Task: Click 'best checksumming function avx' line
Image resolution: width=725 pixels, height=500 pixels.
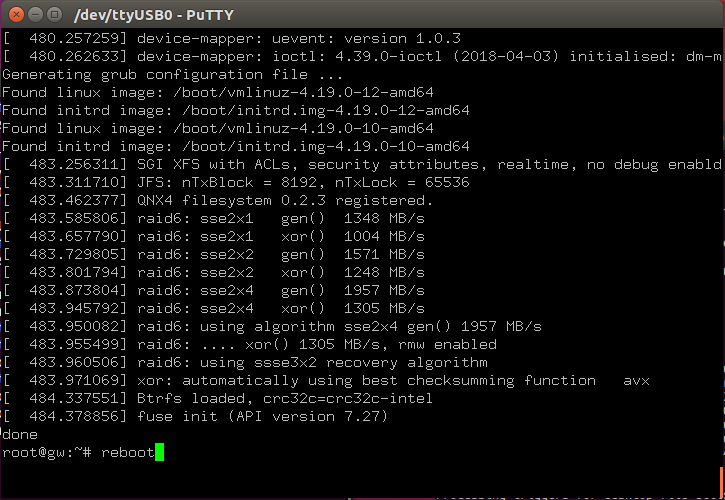Action: coord(326,381)
